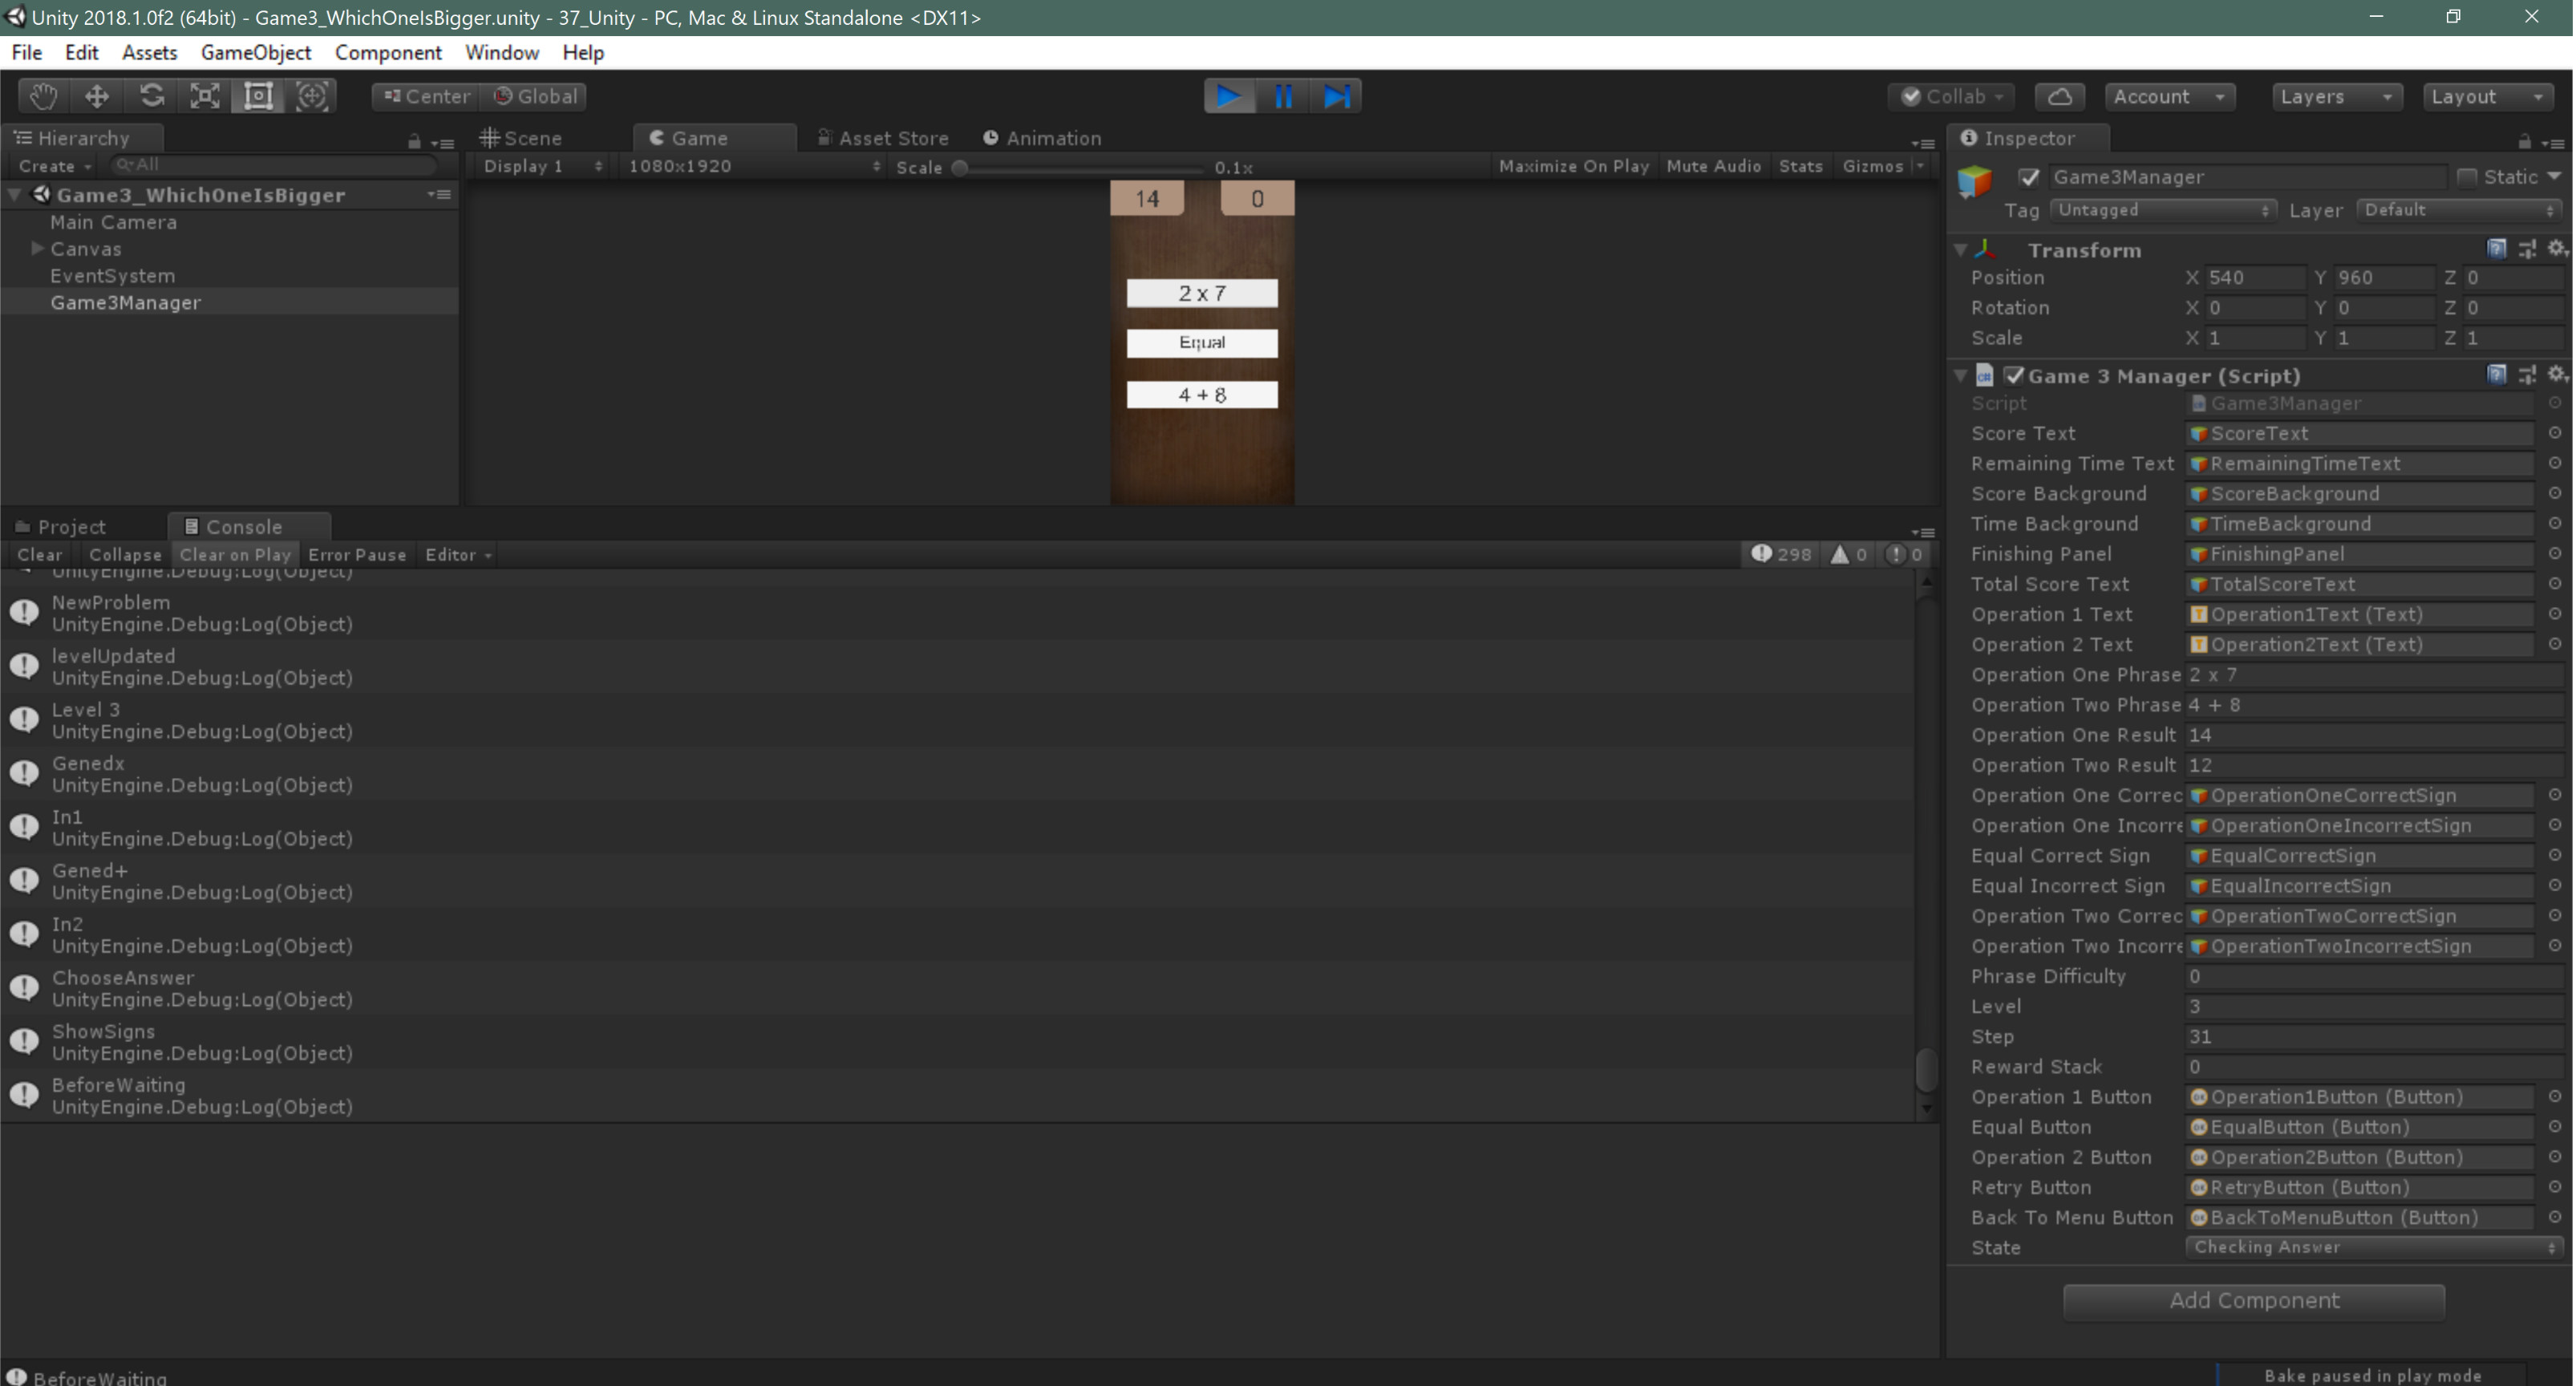Select the Rotate tool
The height and width of the screenshot is (1386, 2576).
tap(151, 96)
